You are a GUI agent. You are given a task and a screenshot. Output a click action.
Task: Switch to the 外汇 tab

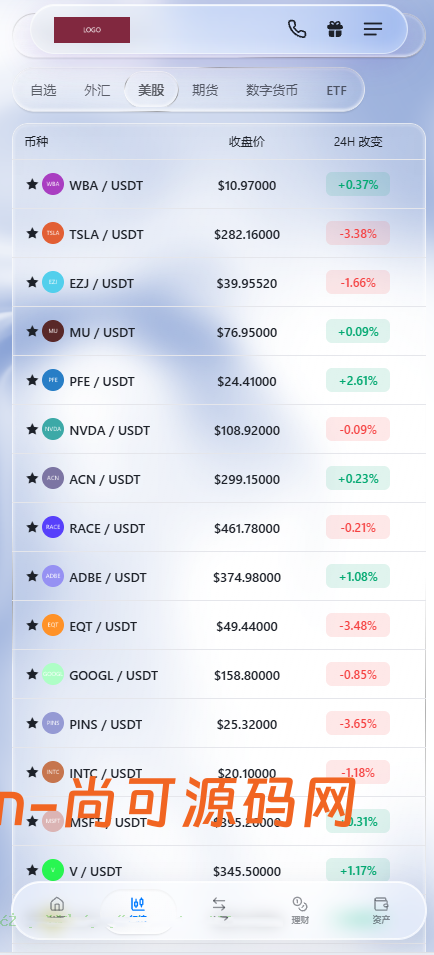[97, 90]
